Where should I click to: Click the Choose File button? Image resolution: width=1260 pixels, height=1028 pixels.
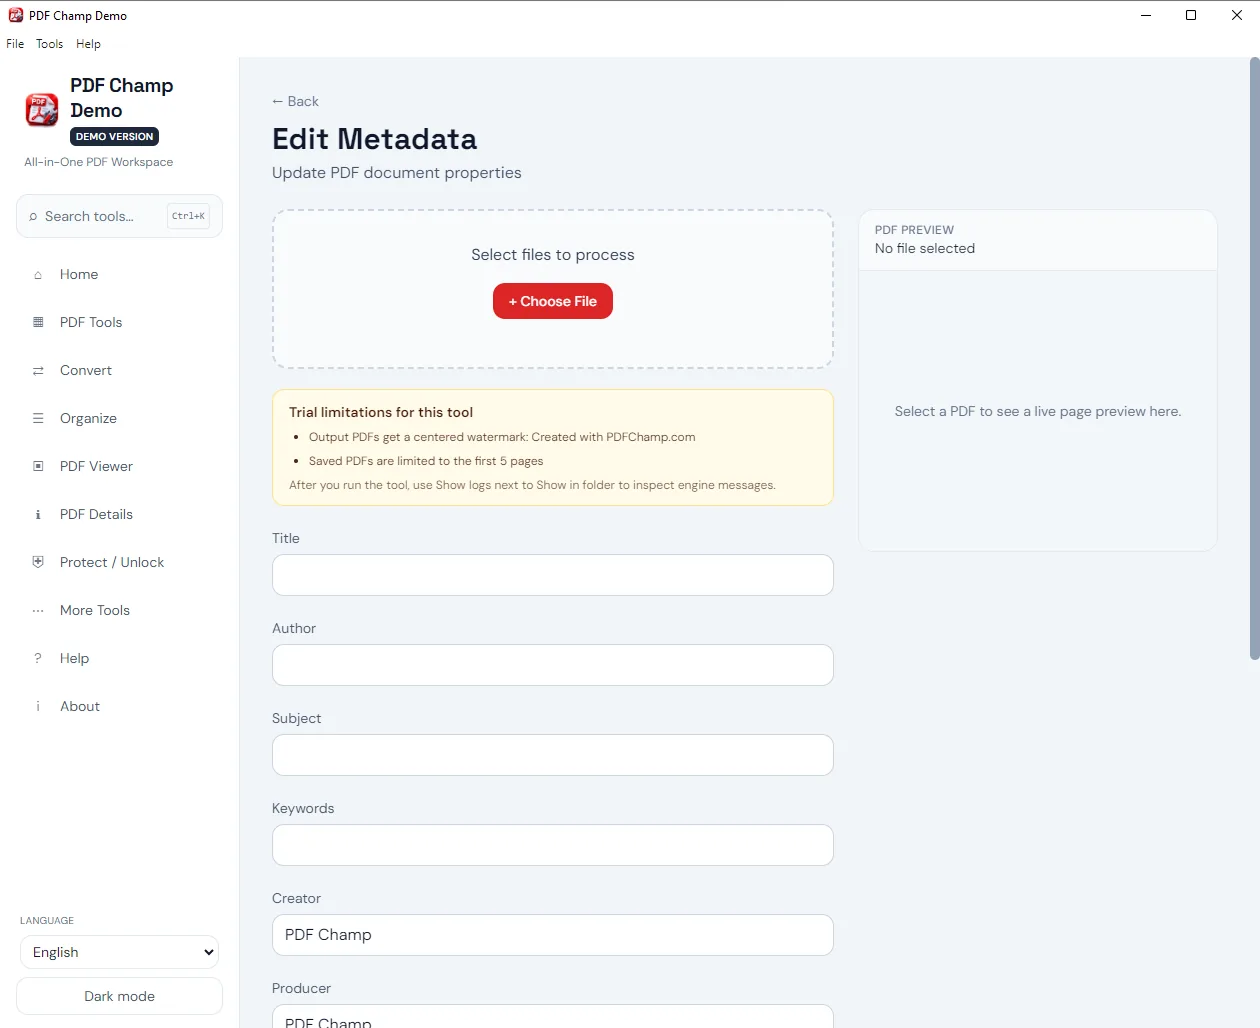point(553,301)
